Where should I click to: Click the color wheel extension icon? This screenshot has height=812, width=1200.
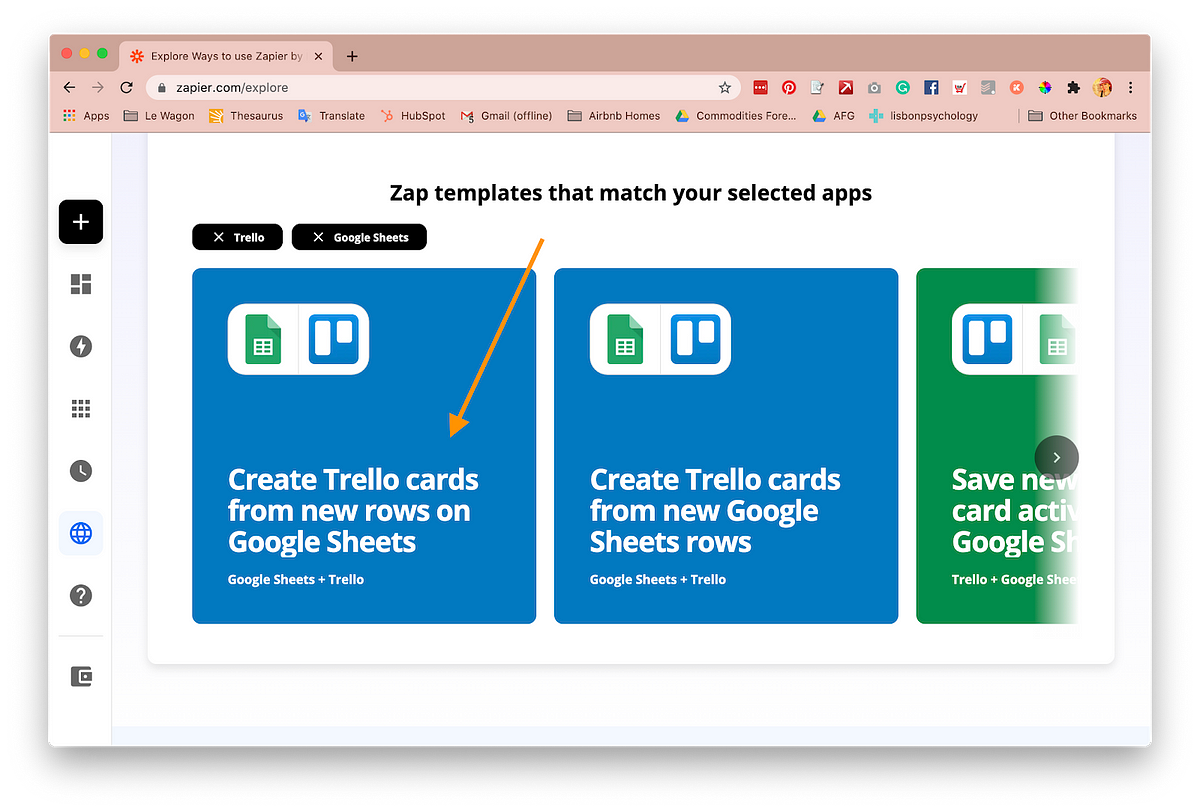pos(1044,88)
